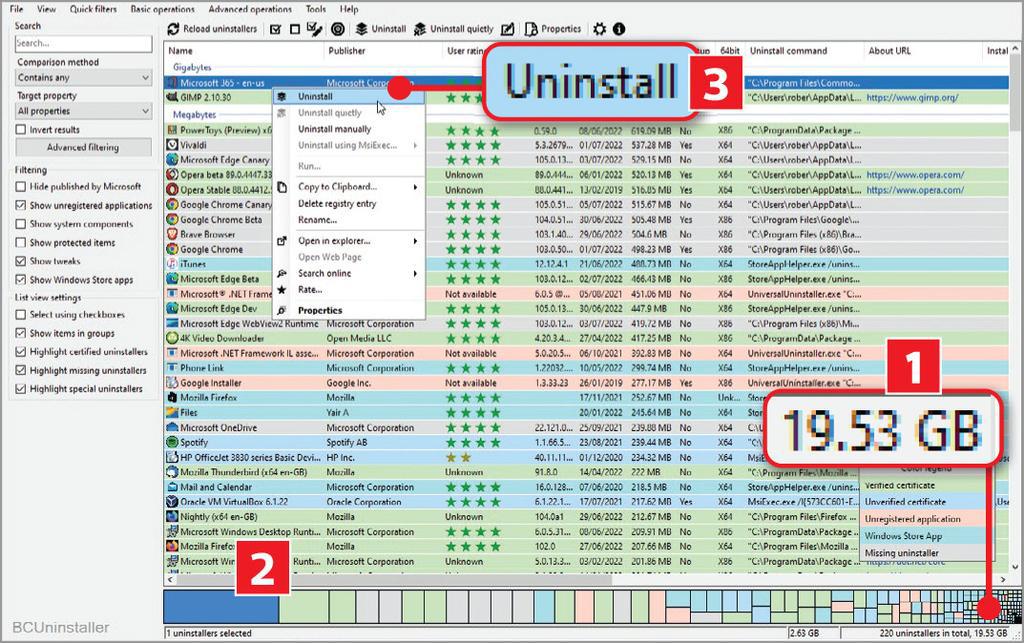Click the deselect-all empty box toolbar icon
This screenshot has width=1024, height=643.
[x=295, y=29]
